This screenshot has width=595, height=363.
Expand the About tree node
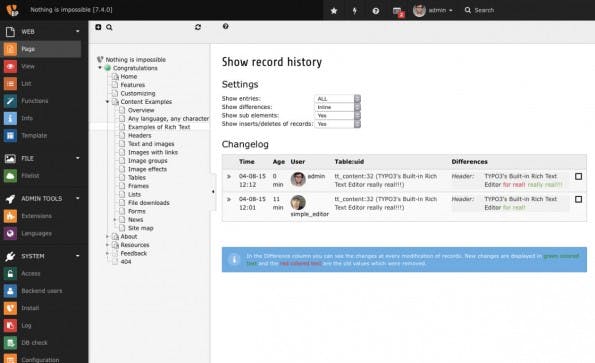tap(107, 236)
